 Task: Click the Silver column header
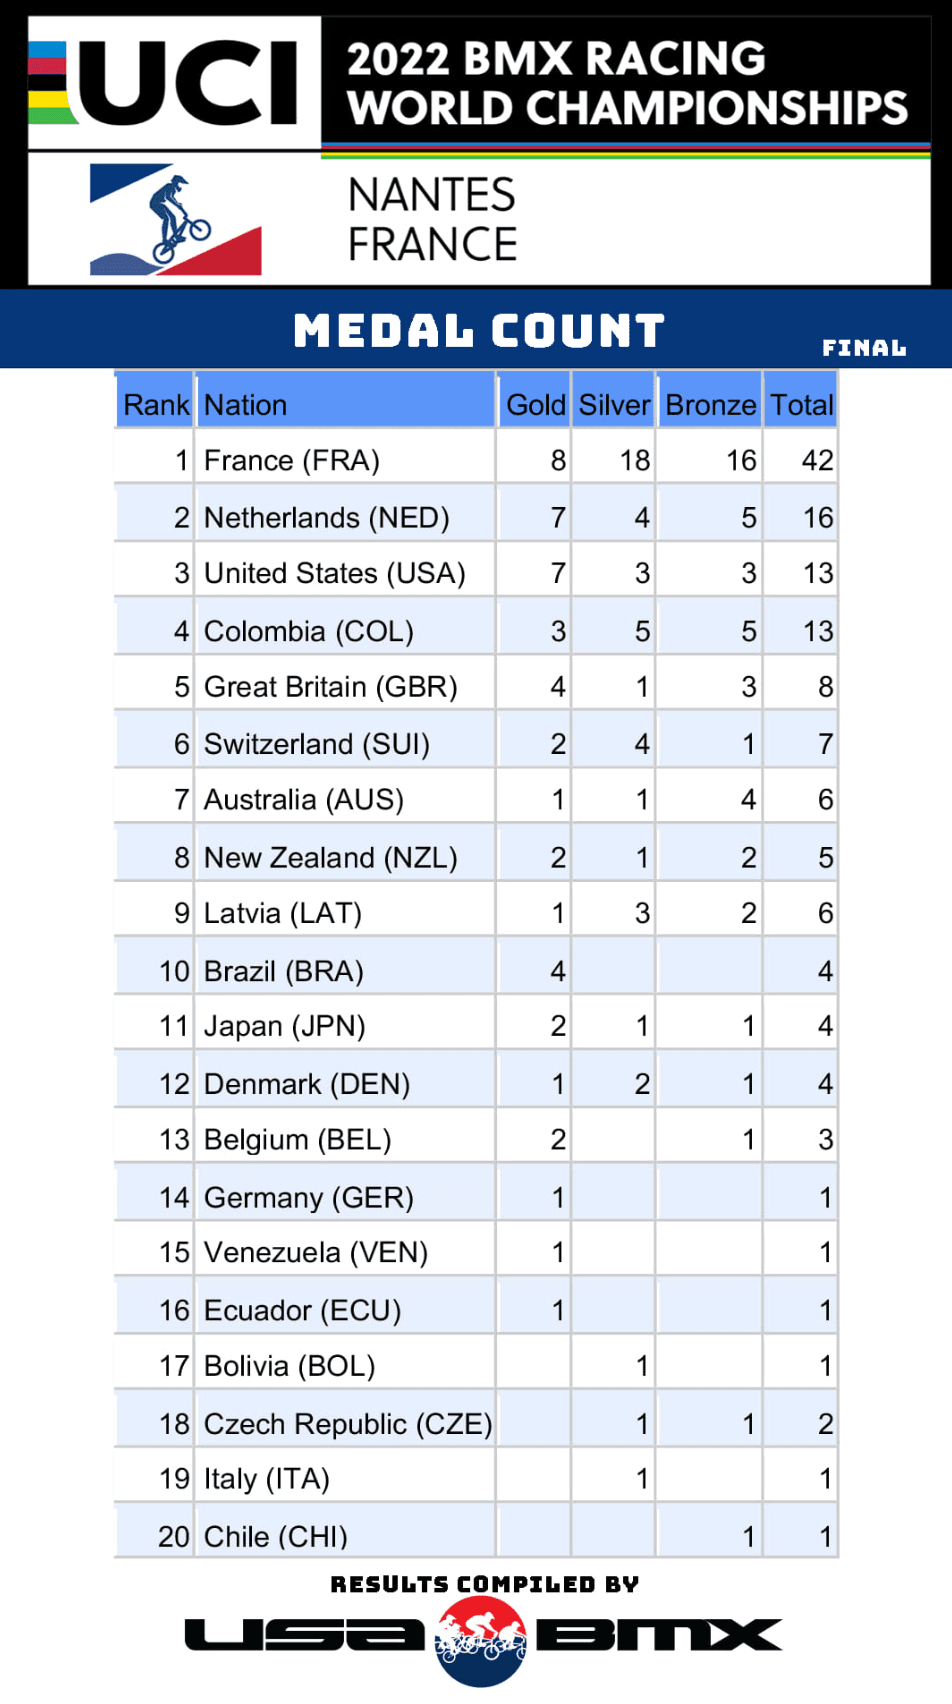point(614,405)
